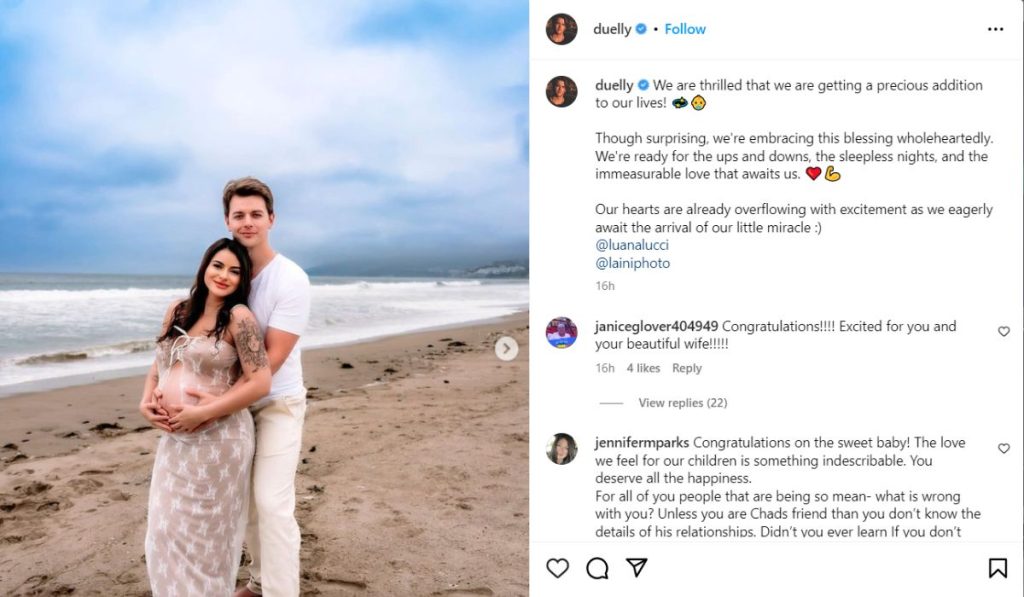This screenshot has height=597, width=1024.
Task: Open the @lainiphoto mention link
Action: [632, 263]
